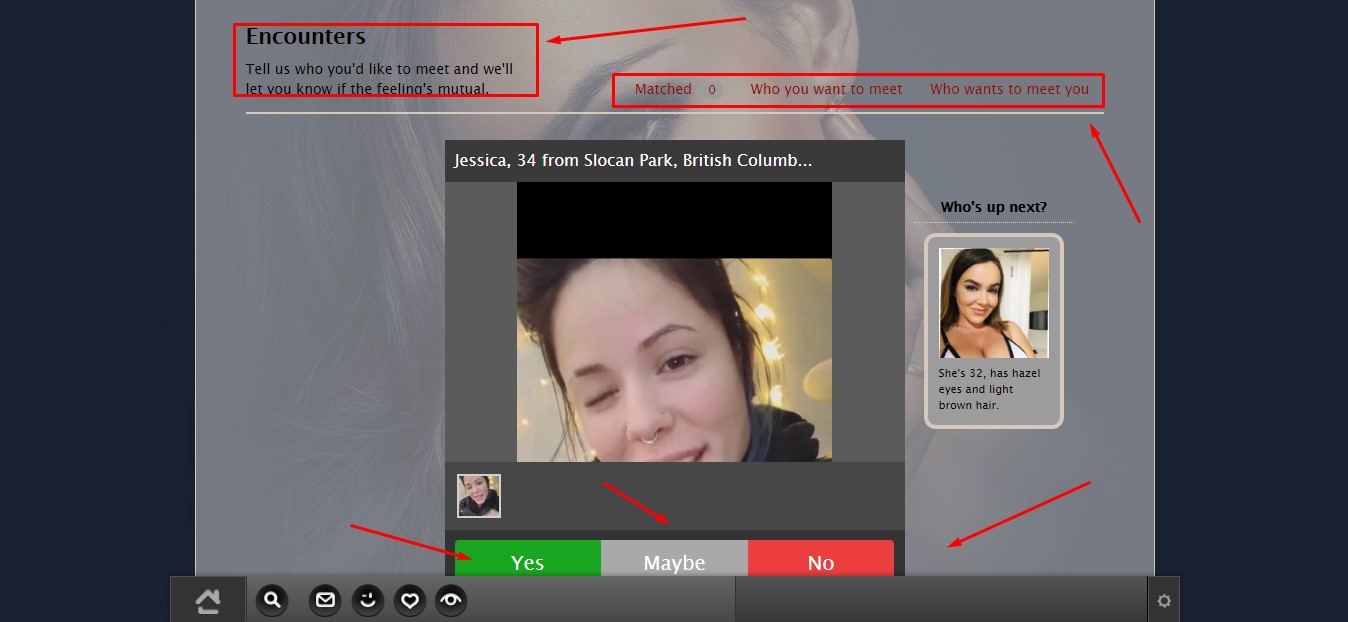Click the Who's up next? heading
This screenshot has height=622, width=1348.
[994, 207]
